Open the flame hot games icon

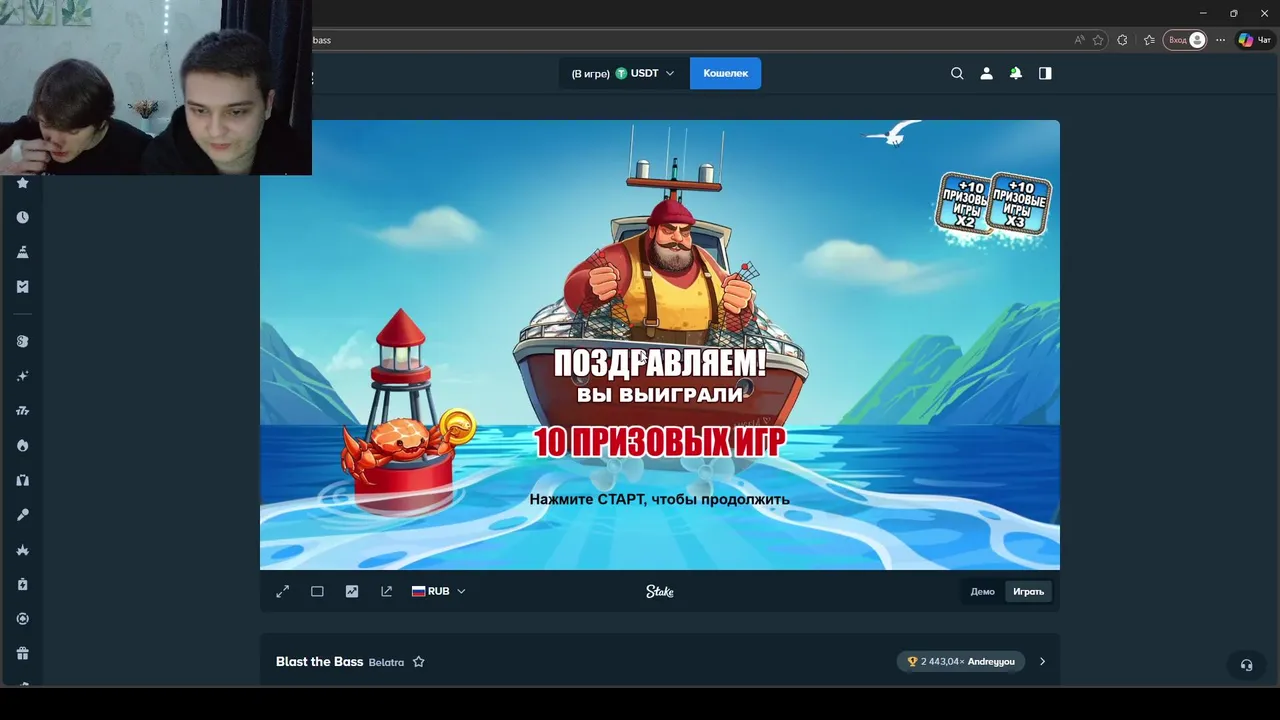22,445
